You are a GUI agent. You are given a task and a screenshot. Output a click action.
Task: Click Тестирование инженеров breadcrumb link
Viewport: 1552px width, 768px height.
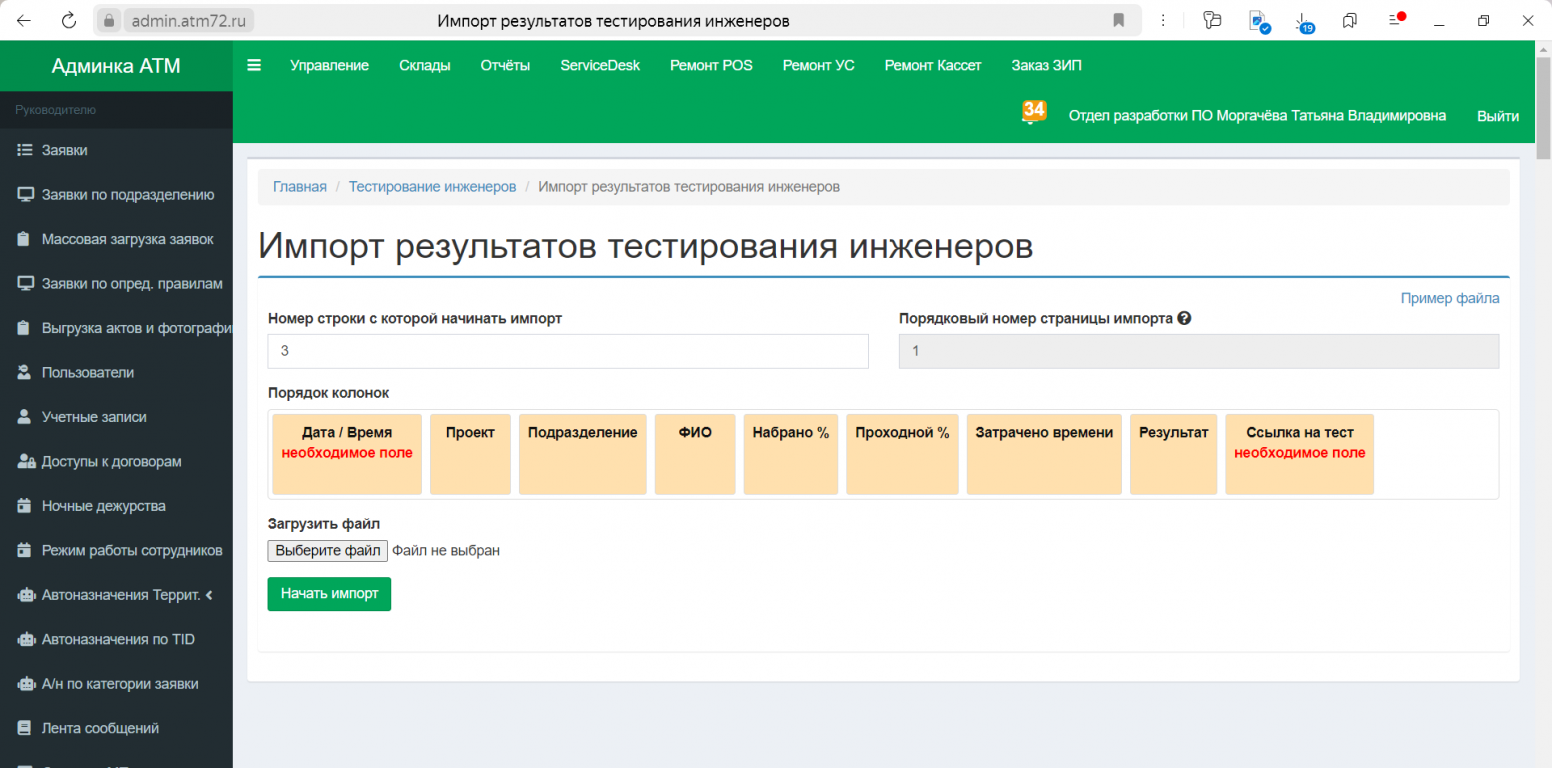click(x=432, y=187)
